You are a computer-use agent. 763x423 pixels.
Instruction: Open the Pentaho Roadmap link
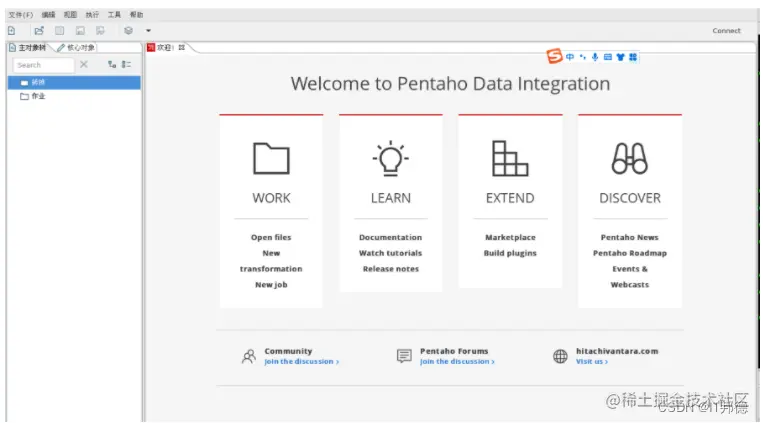tap(630, 253)
